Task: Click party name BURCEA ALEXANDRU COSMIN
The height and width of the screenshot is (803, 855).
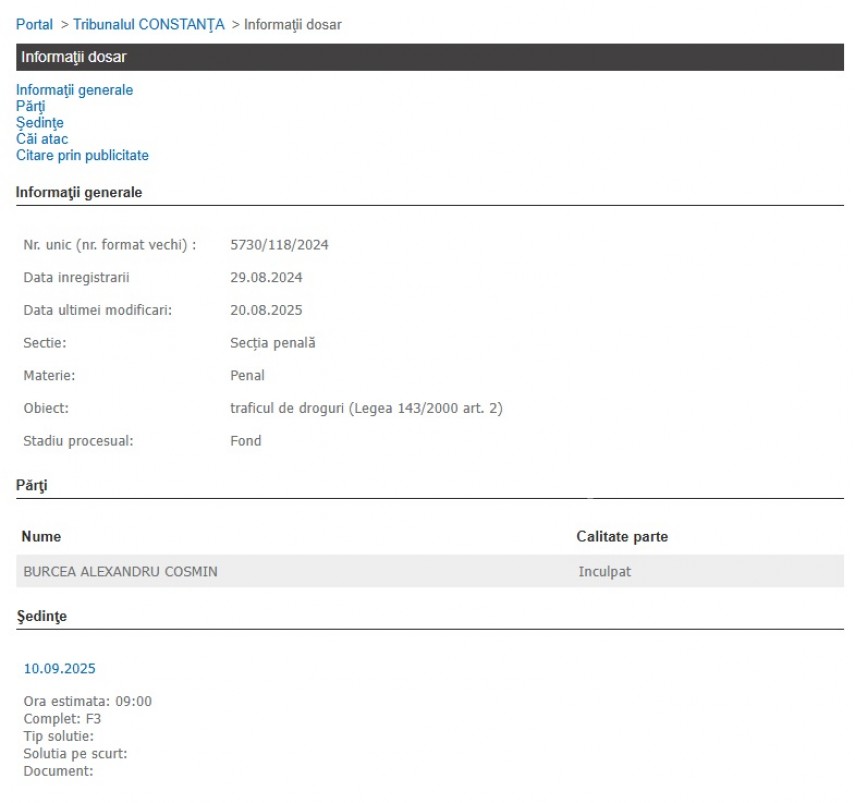Action: (121, 571)
